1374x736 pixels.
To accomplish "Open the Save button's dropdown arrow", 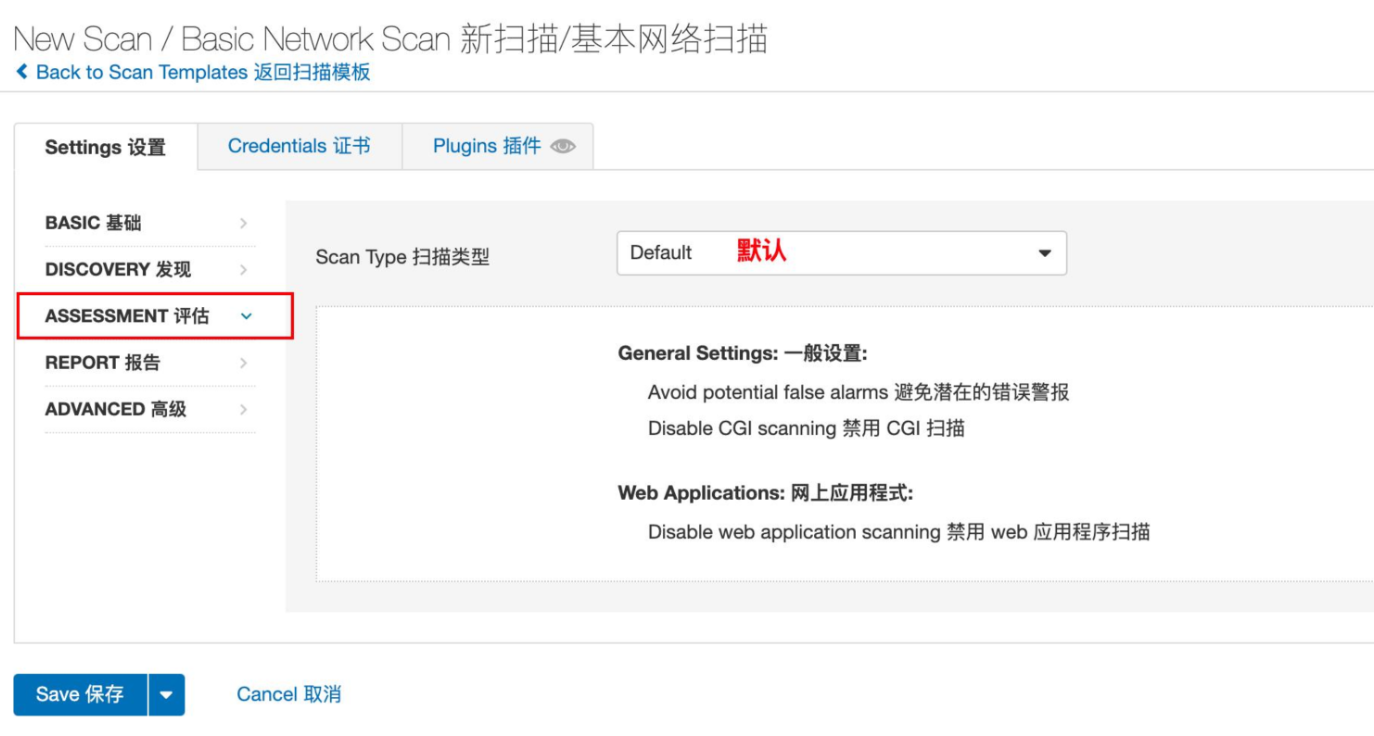I will tap(166, 695).
